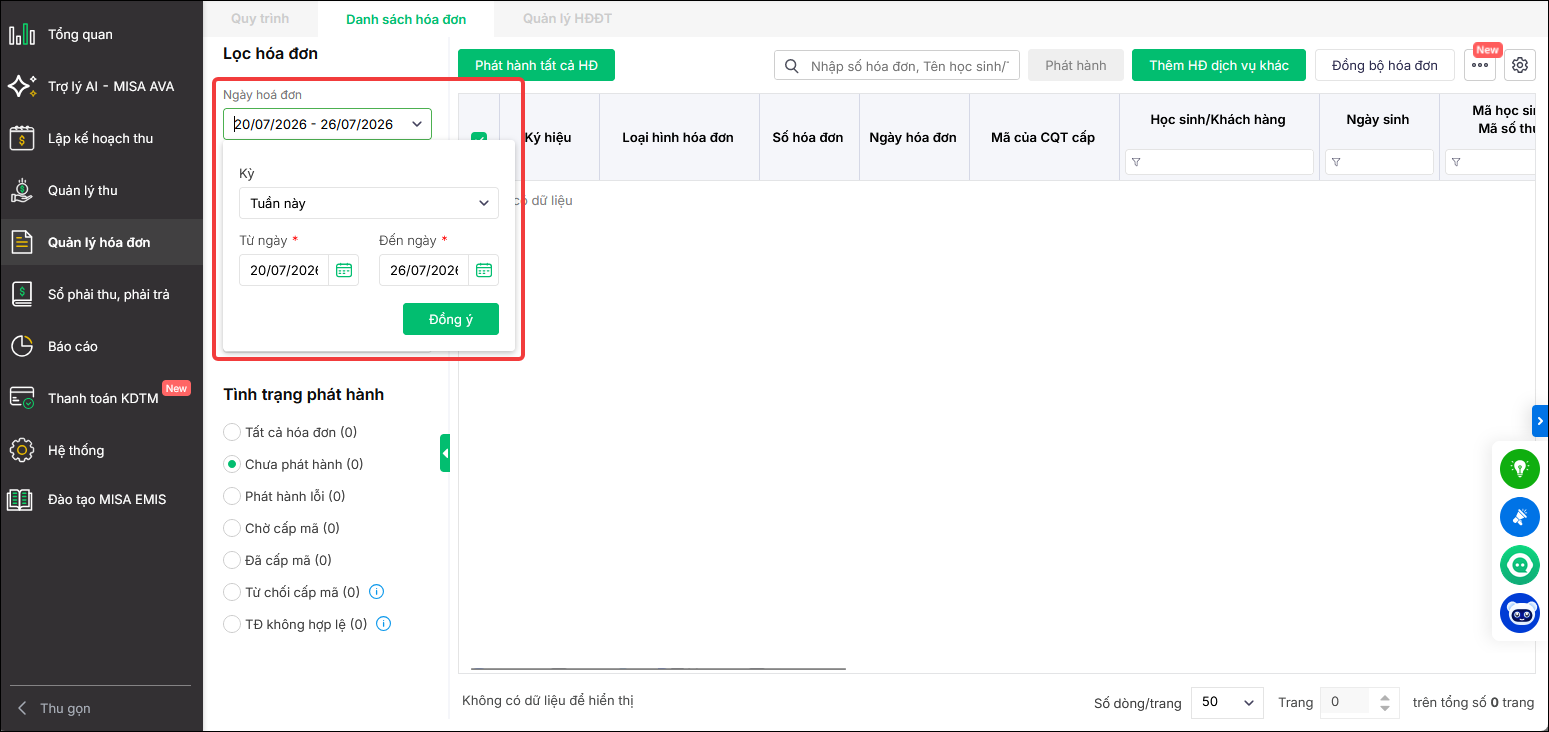Screen dimensions: 1549x732
Task: Open the three-dots more options button
Action: (1480, 66)
